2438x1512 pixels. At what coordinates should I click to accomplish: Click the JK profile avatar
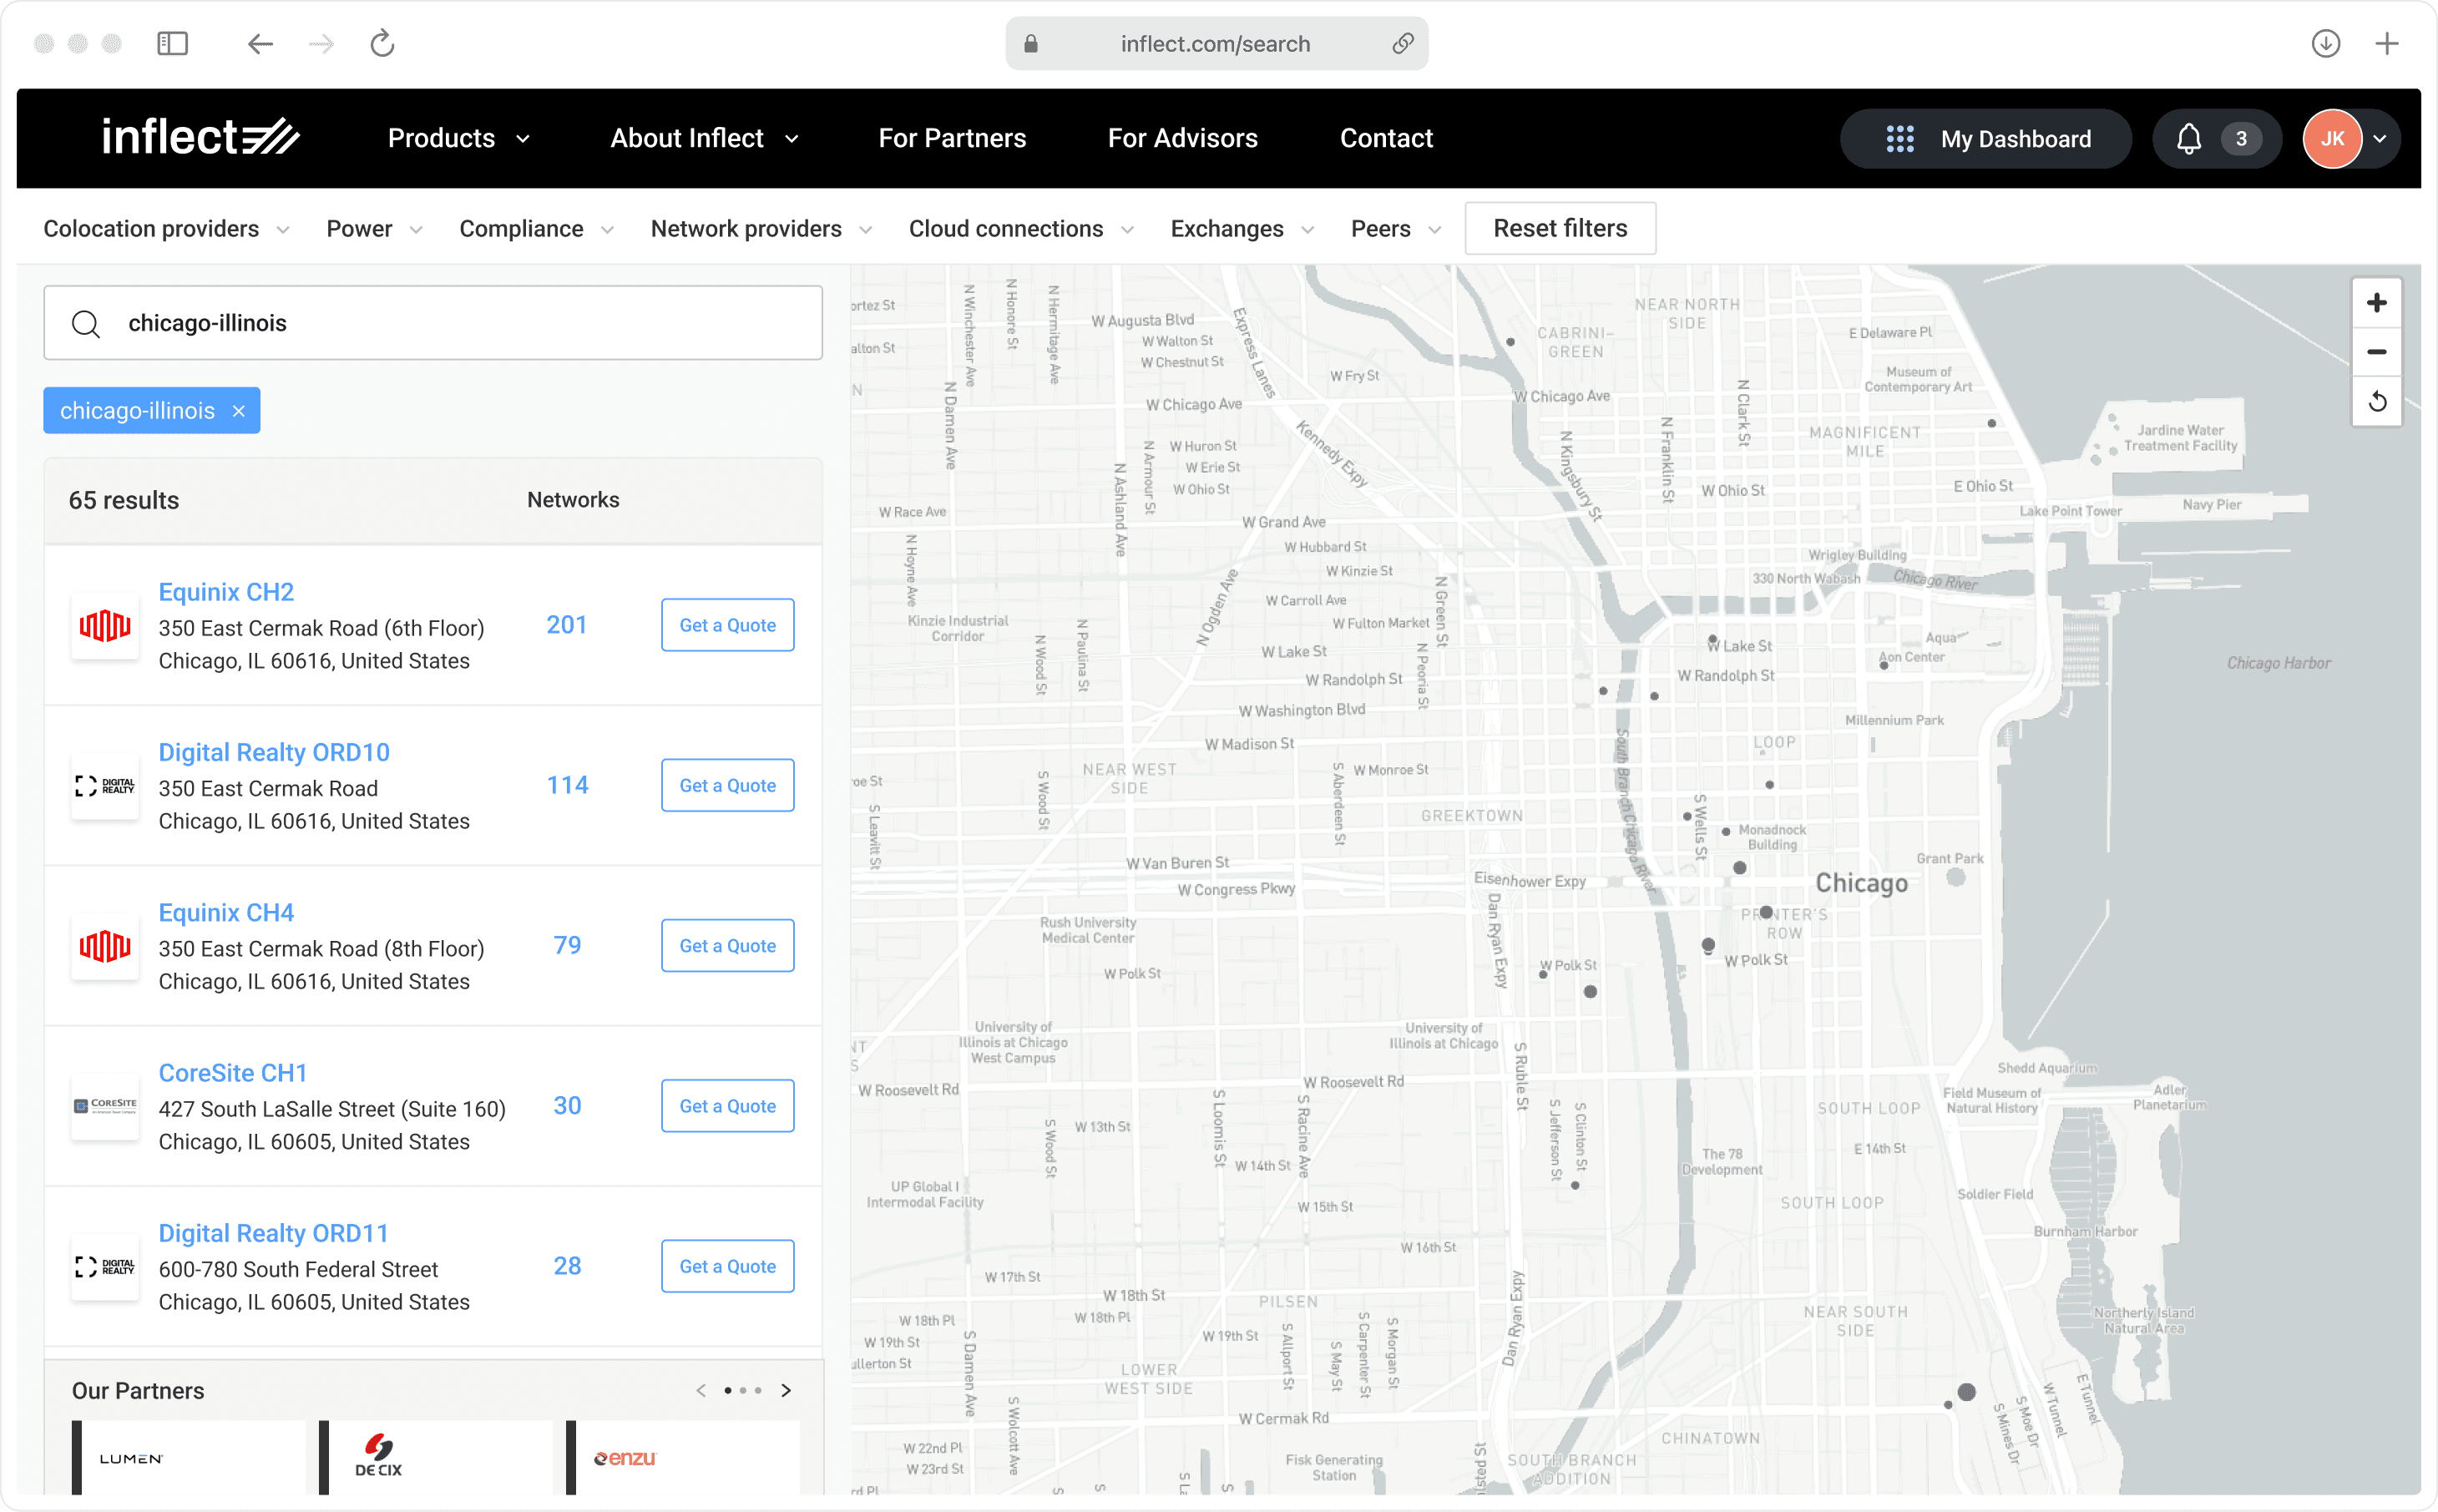[x=2333, y=139]
